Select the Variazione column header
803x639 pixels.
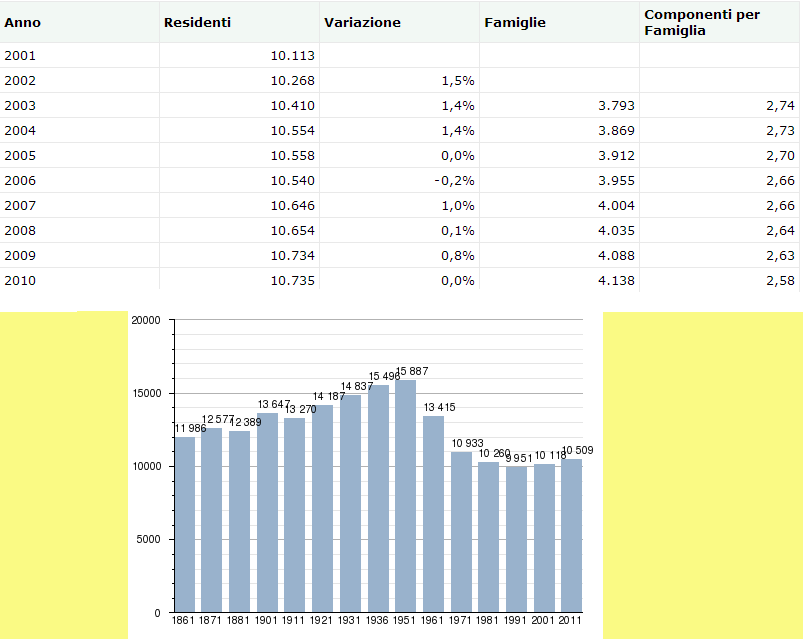tap(362, 22)
